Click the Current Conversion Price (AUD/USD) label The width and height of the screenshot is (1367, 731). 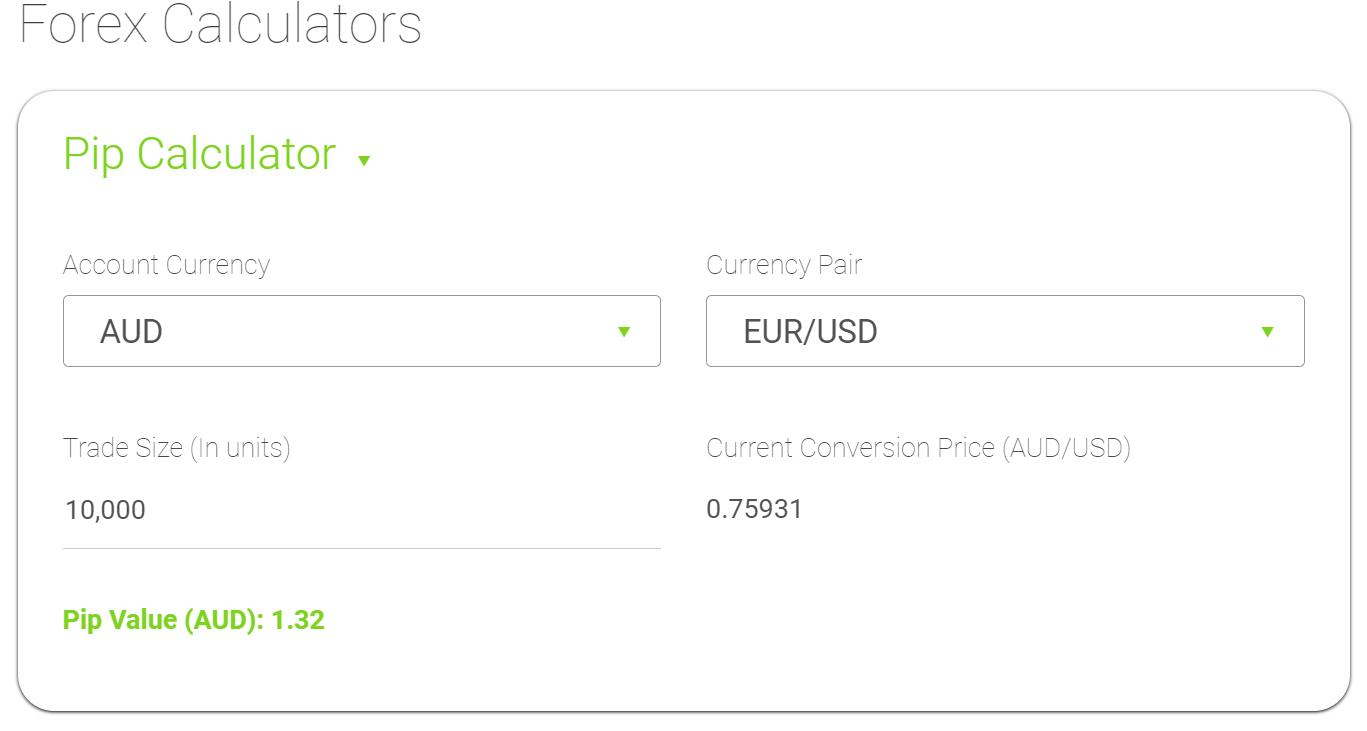[x=918, y=448]
